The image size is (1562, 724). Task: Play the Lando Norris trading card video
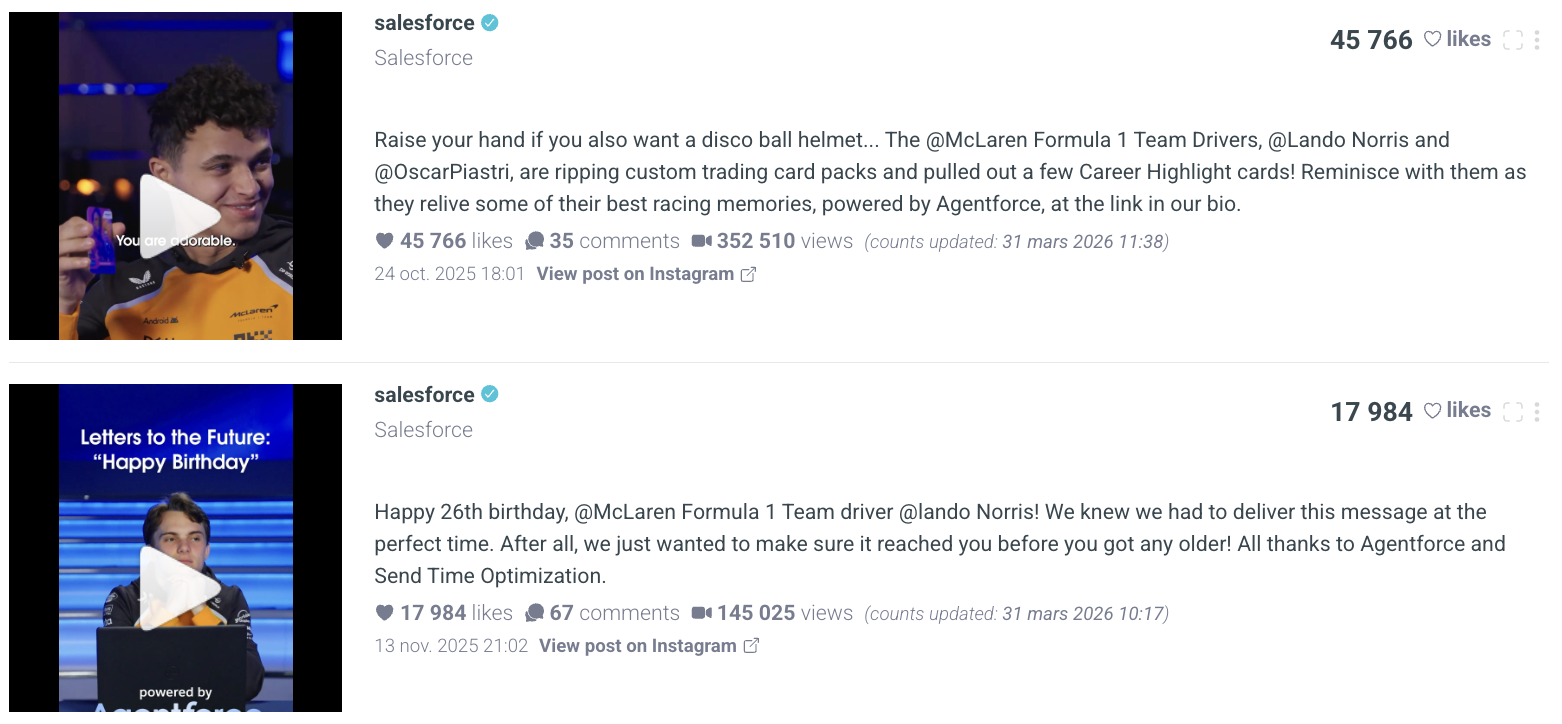[x=180, y=215]
